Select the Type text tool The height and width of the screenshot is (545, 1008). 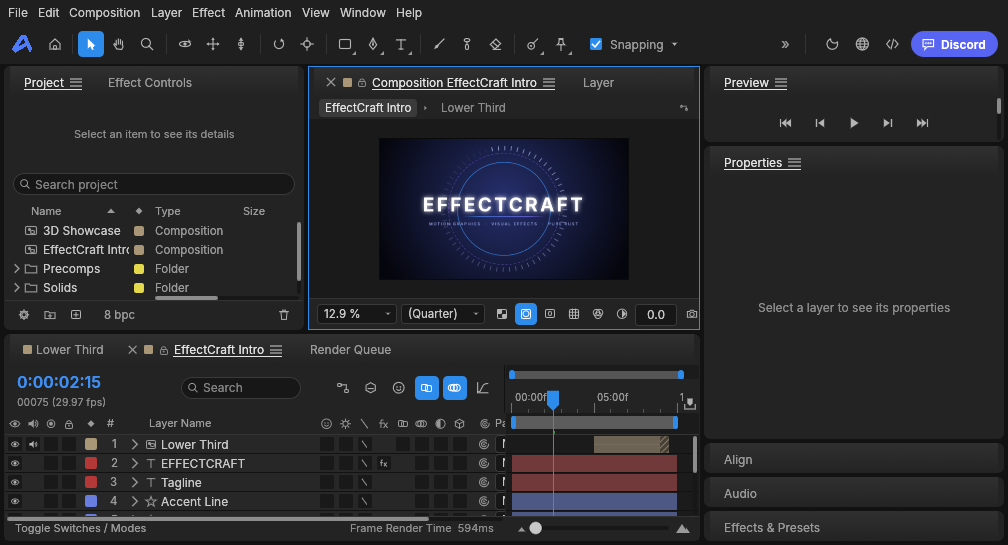coord(401,44)
